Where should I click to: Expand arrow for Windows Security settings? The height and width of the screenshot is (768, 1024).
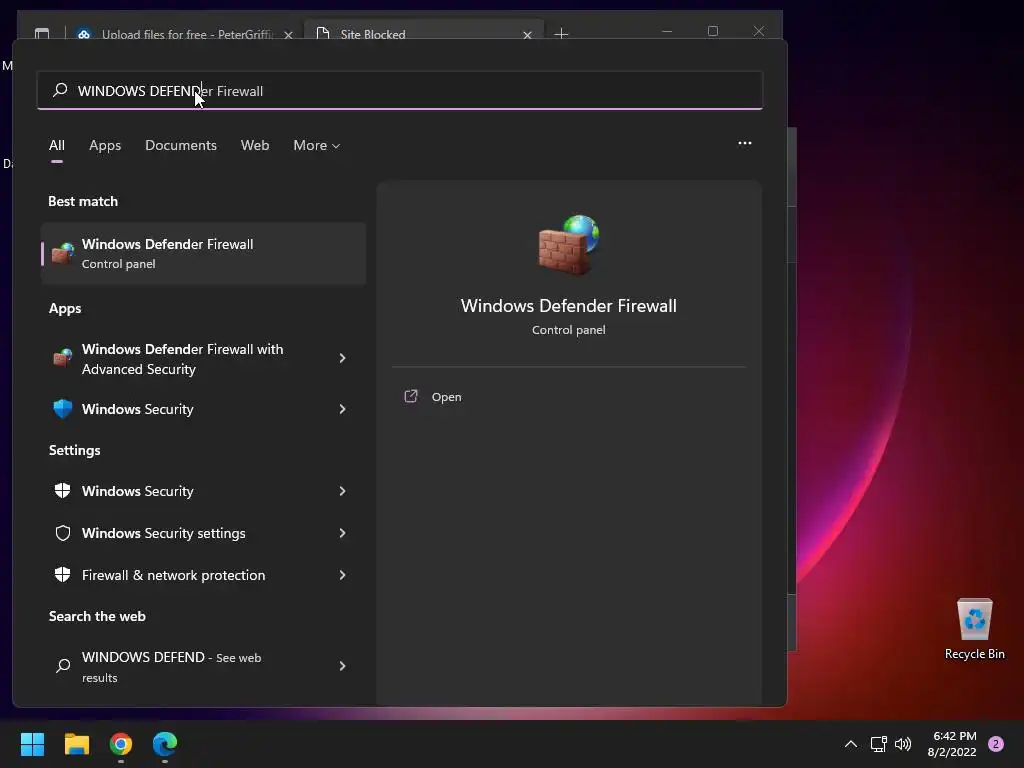pyautogui.click(x=342, y=533)
